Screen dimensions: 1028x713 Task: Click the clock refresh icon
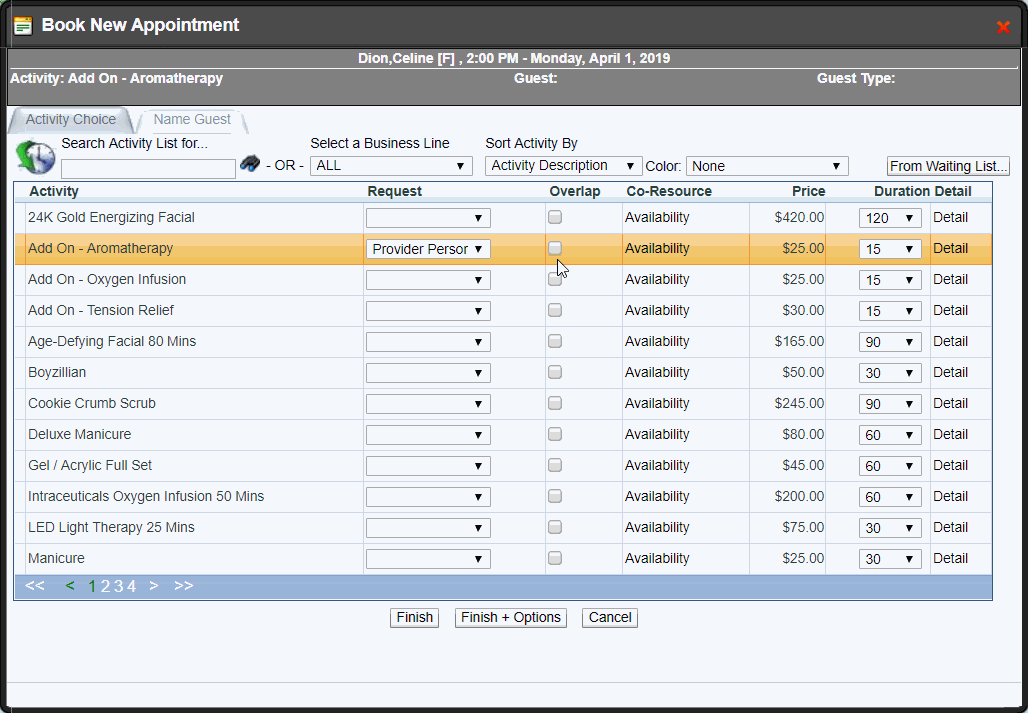coord(36,157)
